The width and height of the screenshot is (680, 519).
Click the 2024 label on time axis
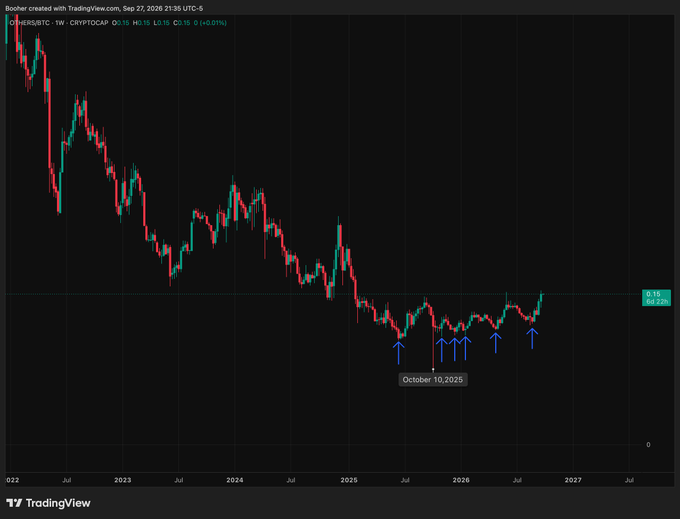pos(235,480)
